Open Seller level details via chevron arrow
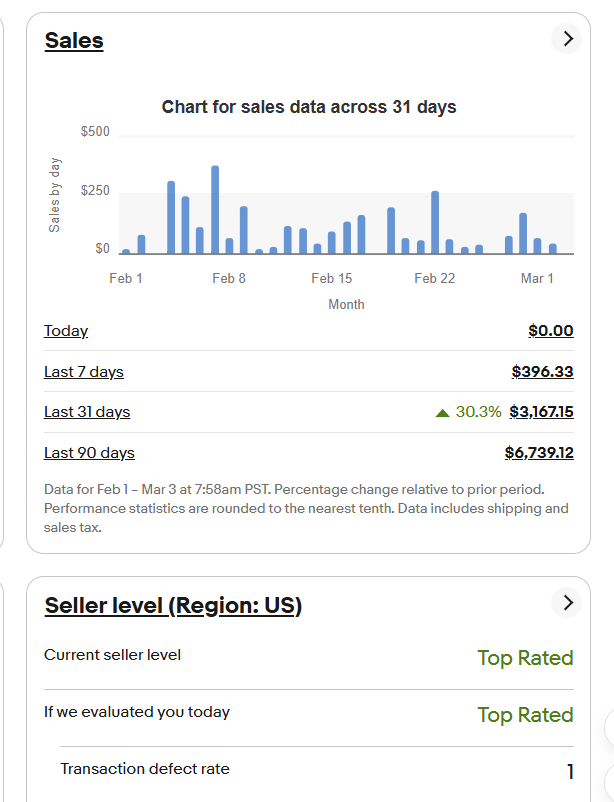 pos(567,602)
